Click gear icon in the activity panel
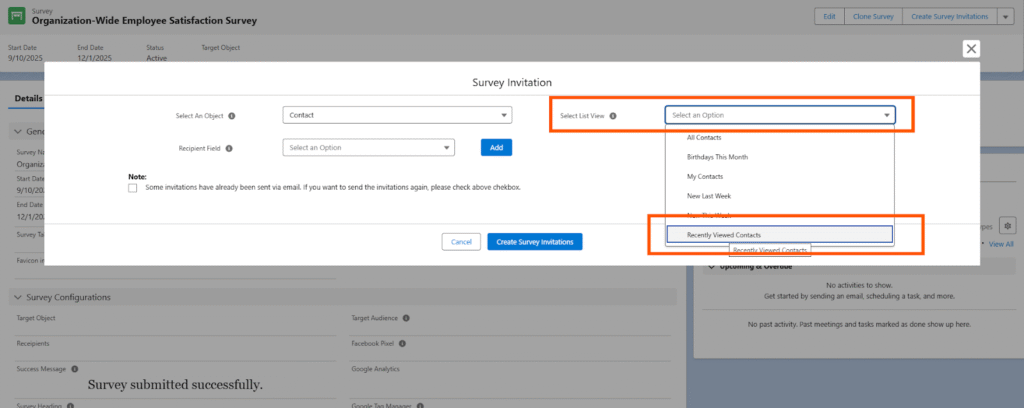Screen dimensions: 1024x408 tap(1008, 226)
